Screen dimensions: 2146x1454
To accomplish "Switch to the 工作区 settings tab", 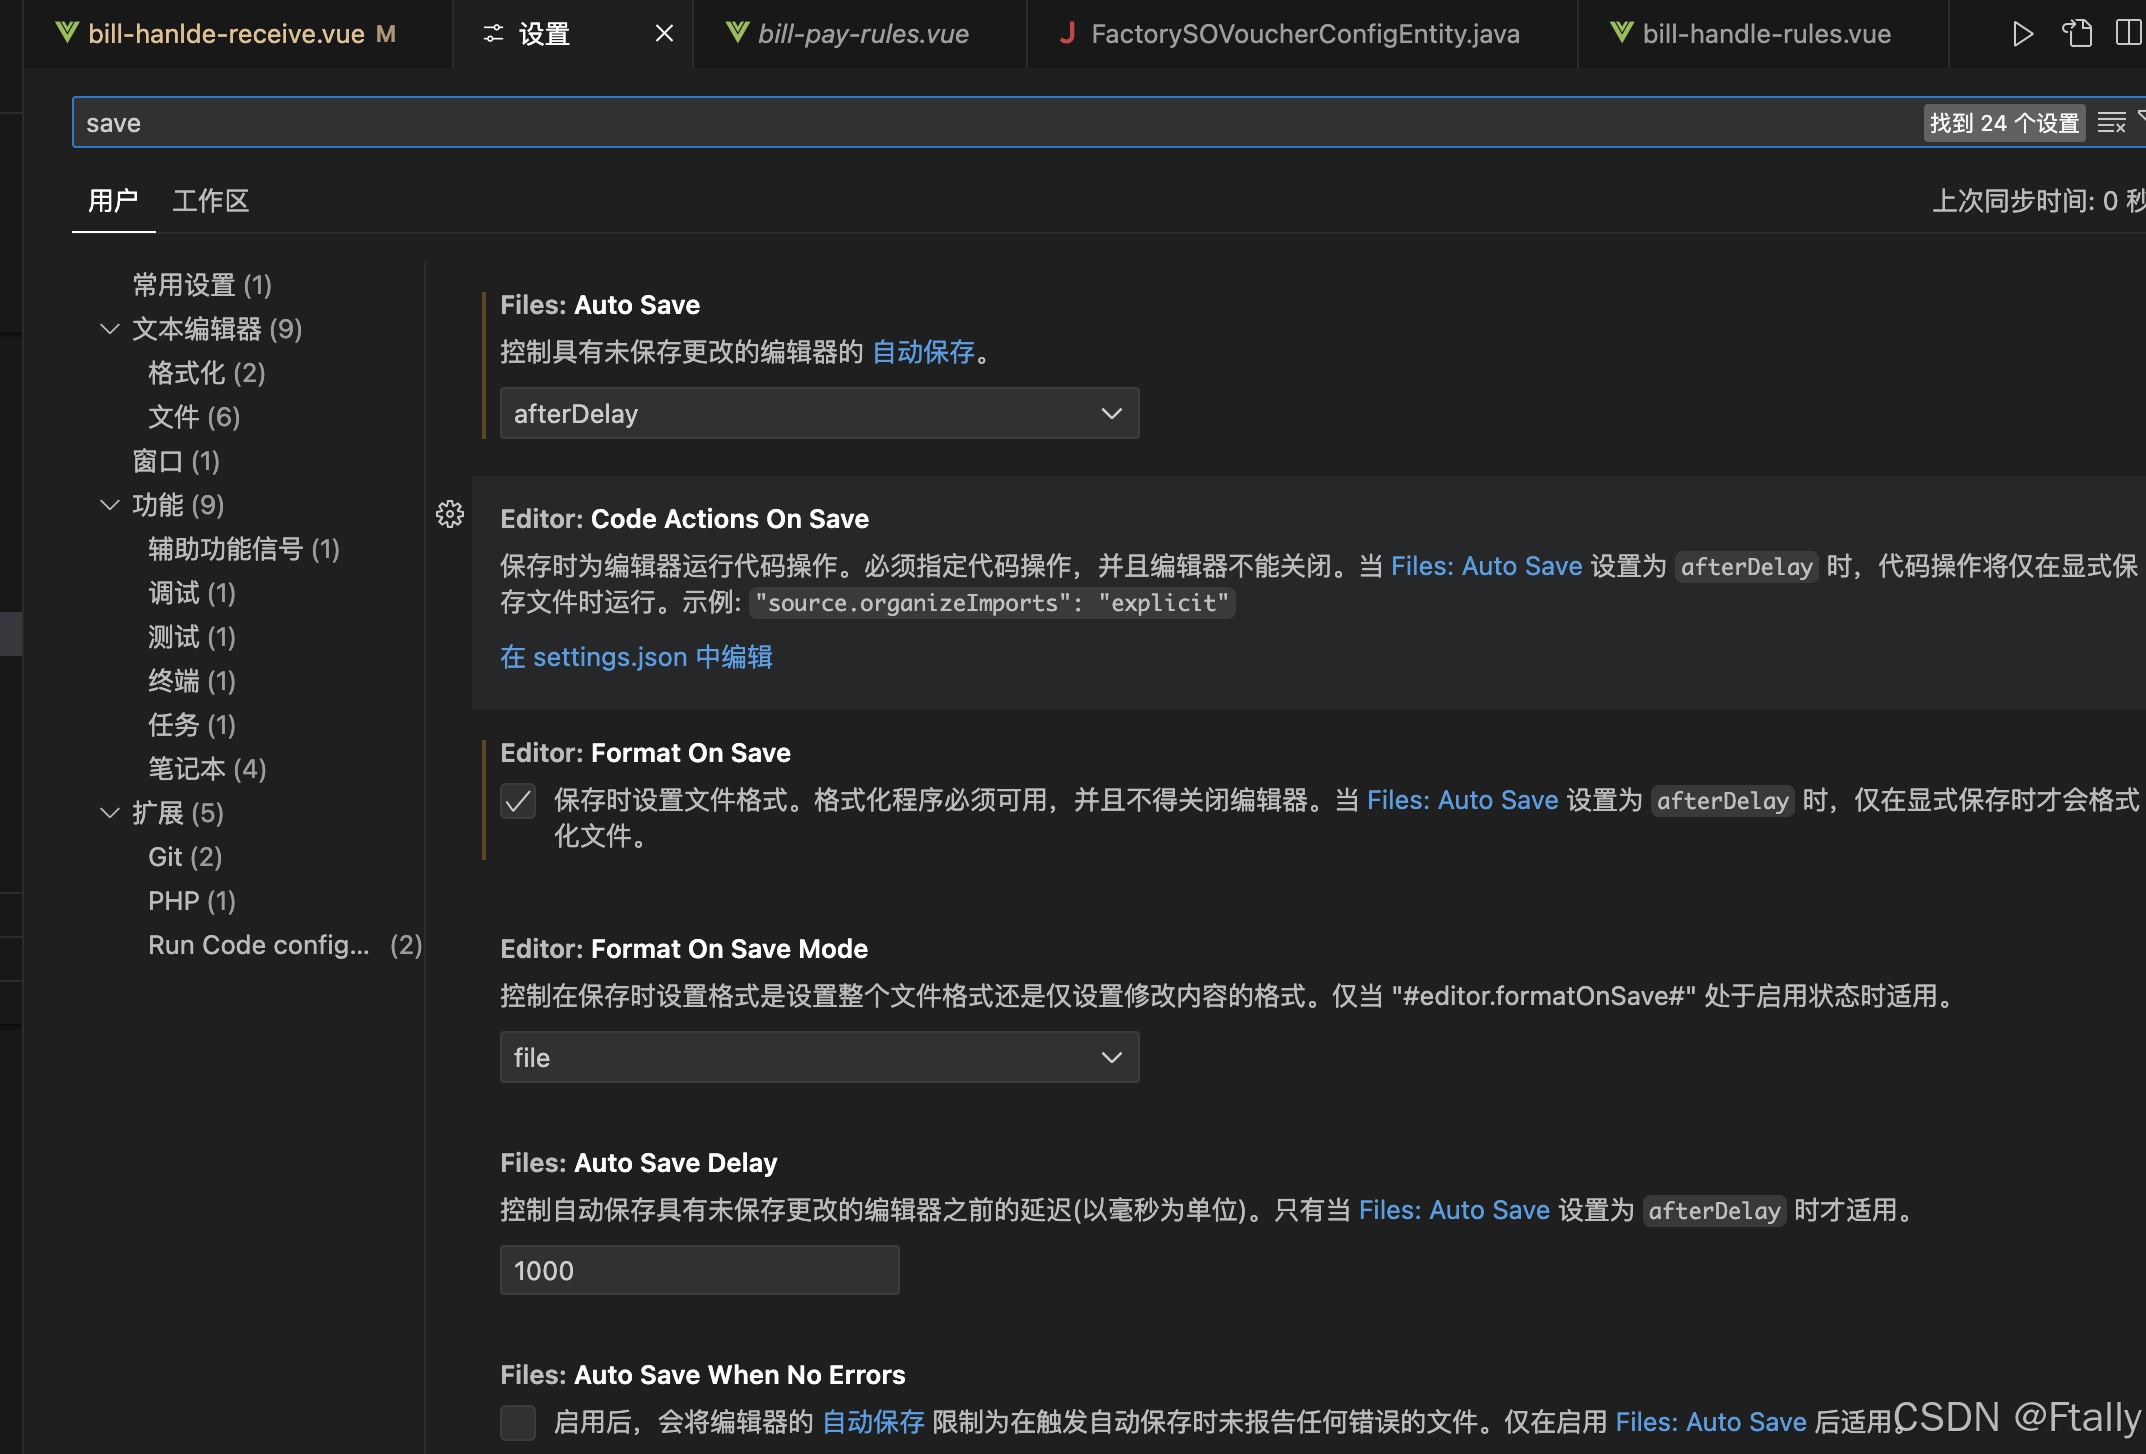I will [210, 200].
